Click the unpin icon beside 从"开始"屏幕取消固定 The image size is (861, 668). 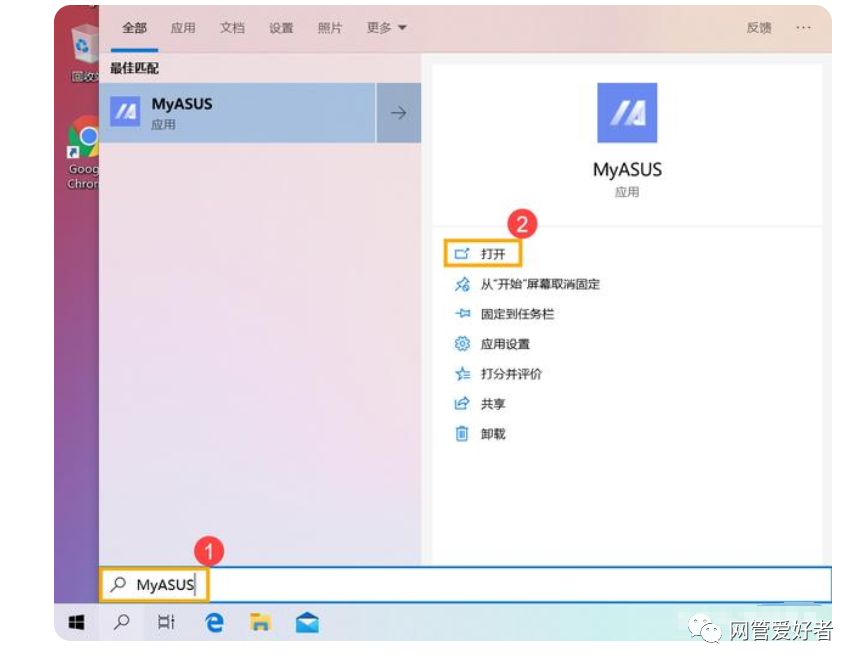point(462,284)
